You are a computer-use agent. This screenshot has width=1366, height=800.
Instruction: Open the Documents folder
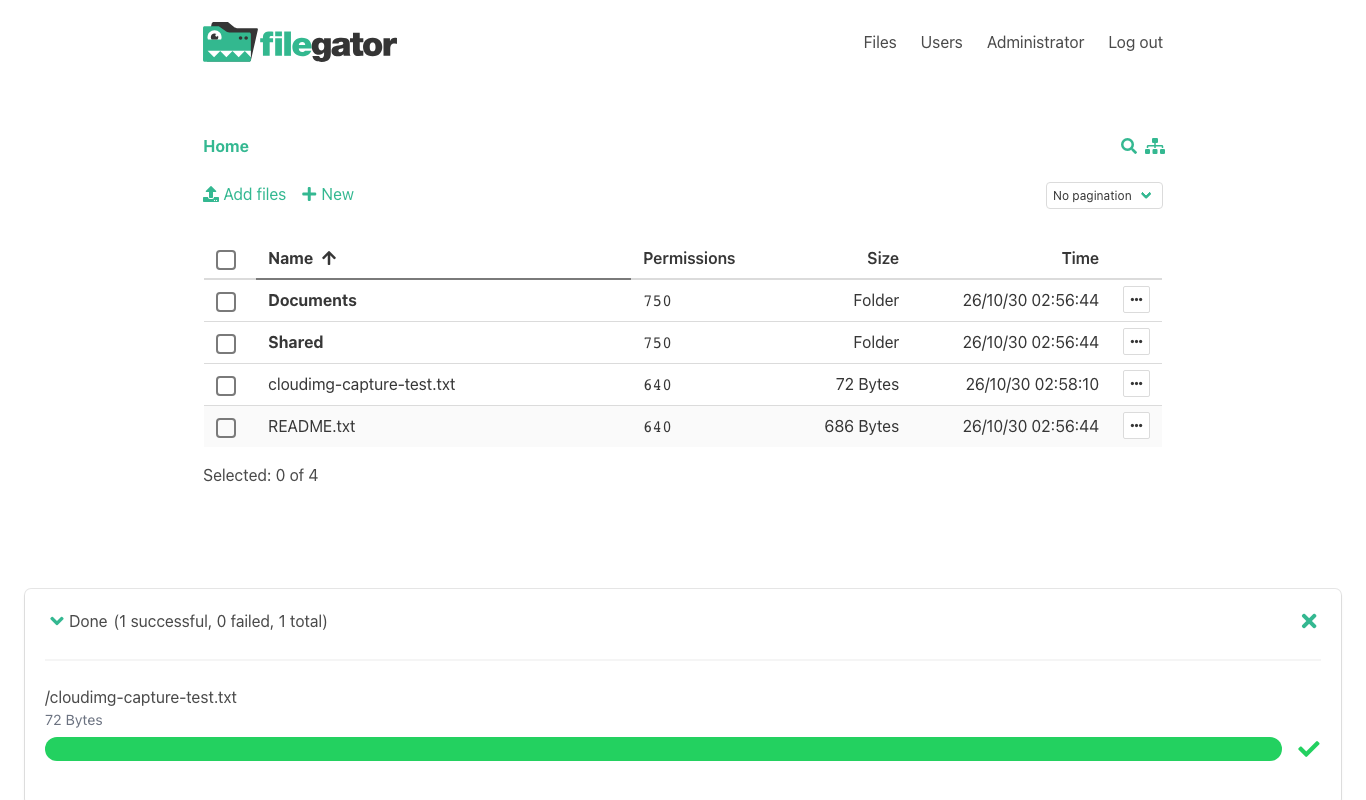[312, 300]
